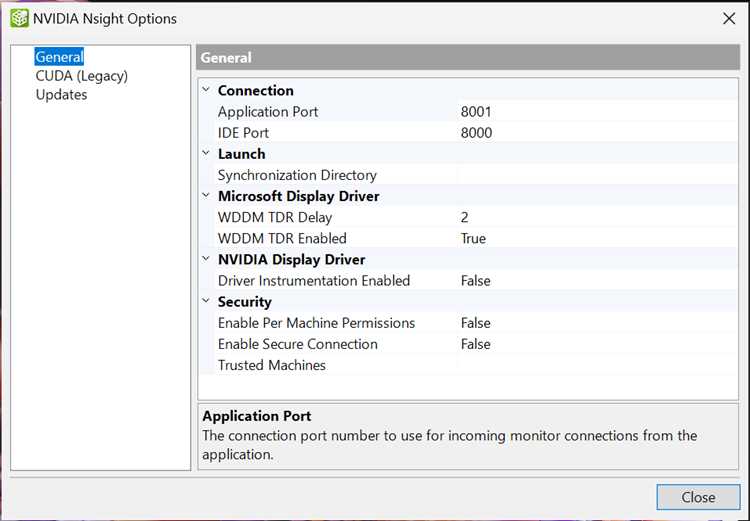The width and height of the screenshot is (750, 521).
Task: Edit the Application Port value 8001
Action: coord(597,111)
